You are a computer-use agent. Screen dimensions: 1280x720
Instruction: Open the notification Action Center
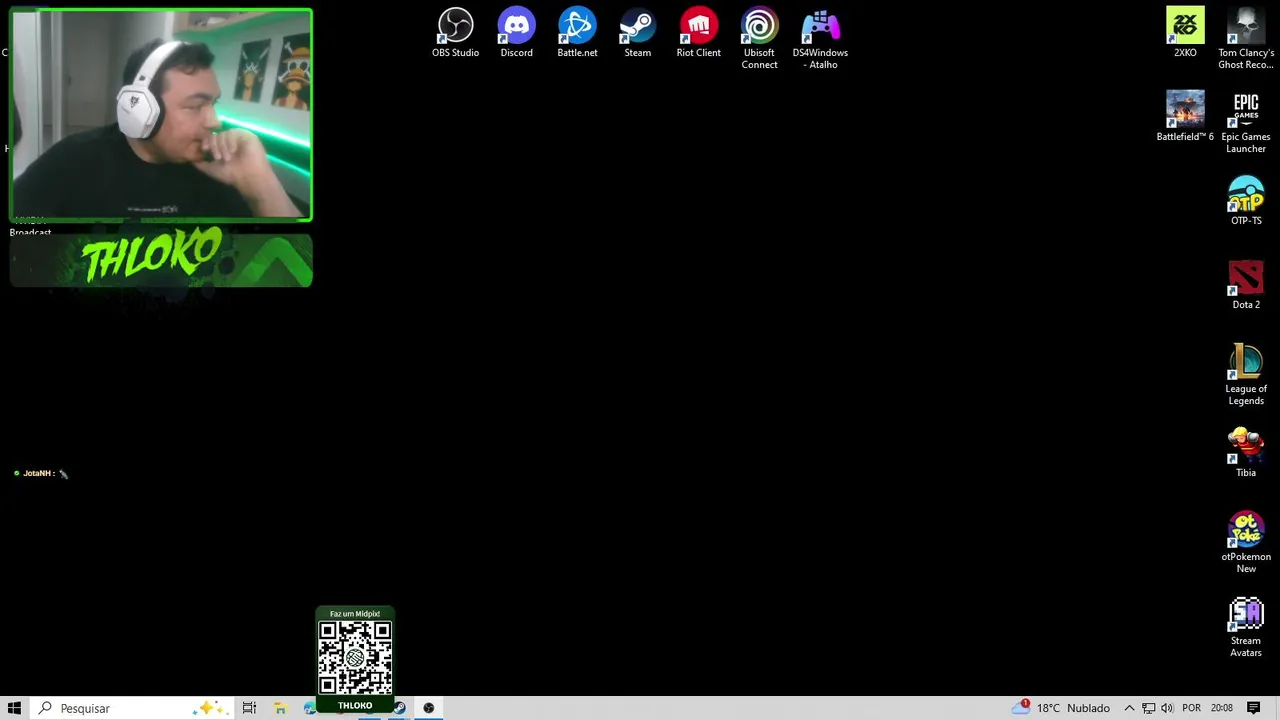[1253, 708]
